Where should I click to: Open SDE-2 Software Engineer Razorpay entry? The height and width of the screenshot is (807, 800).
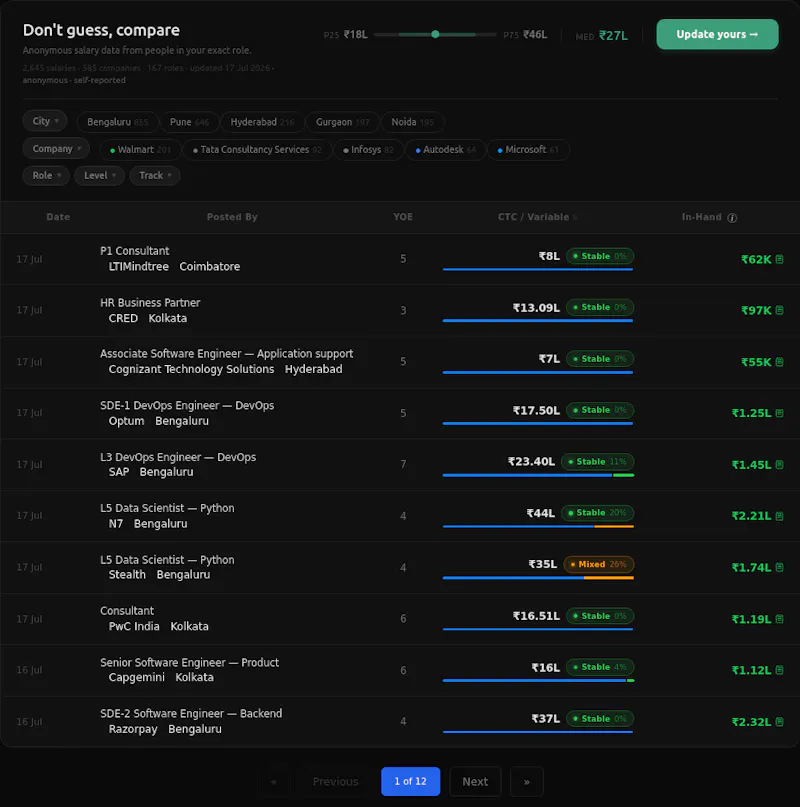tap(399, 722)
